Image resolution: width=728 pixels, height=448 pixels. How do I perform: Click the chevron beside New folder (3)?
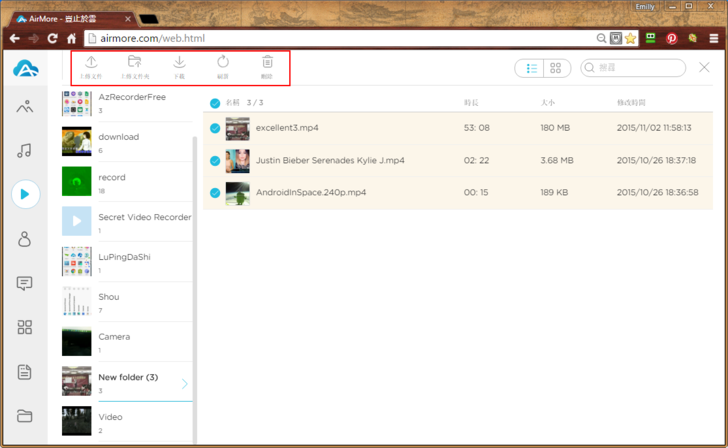pyautogui.click(x=185, y=384)
